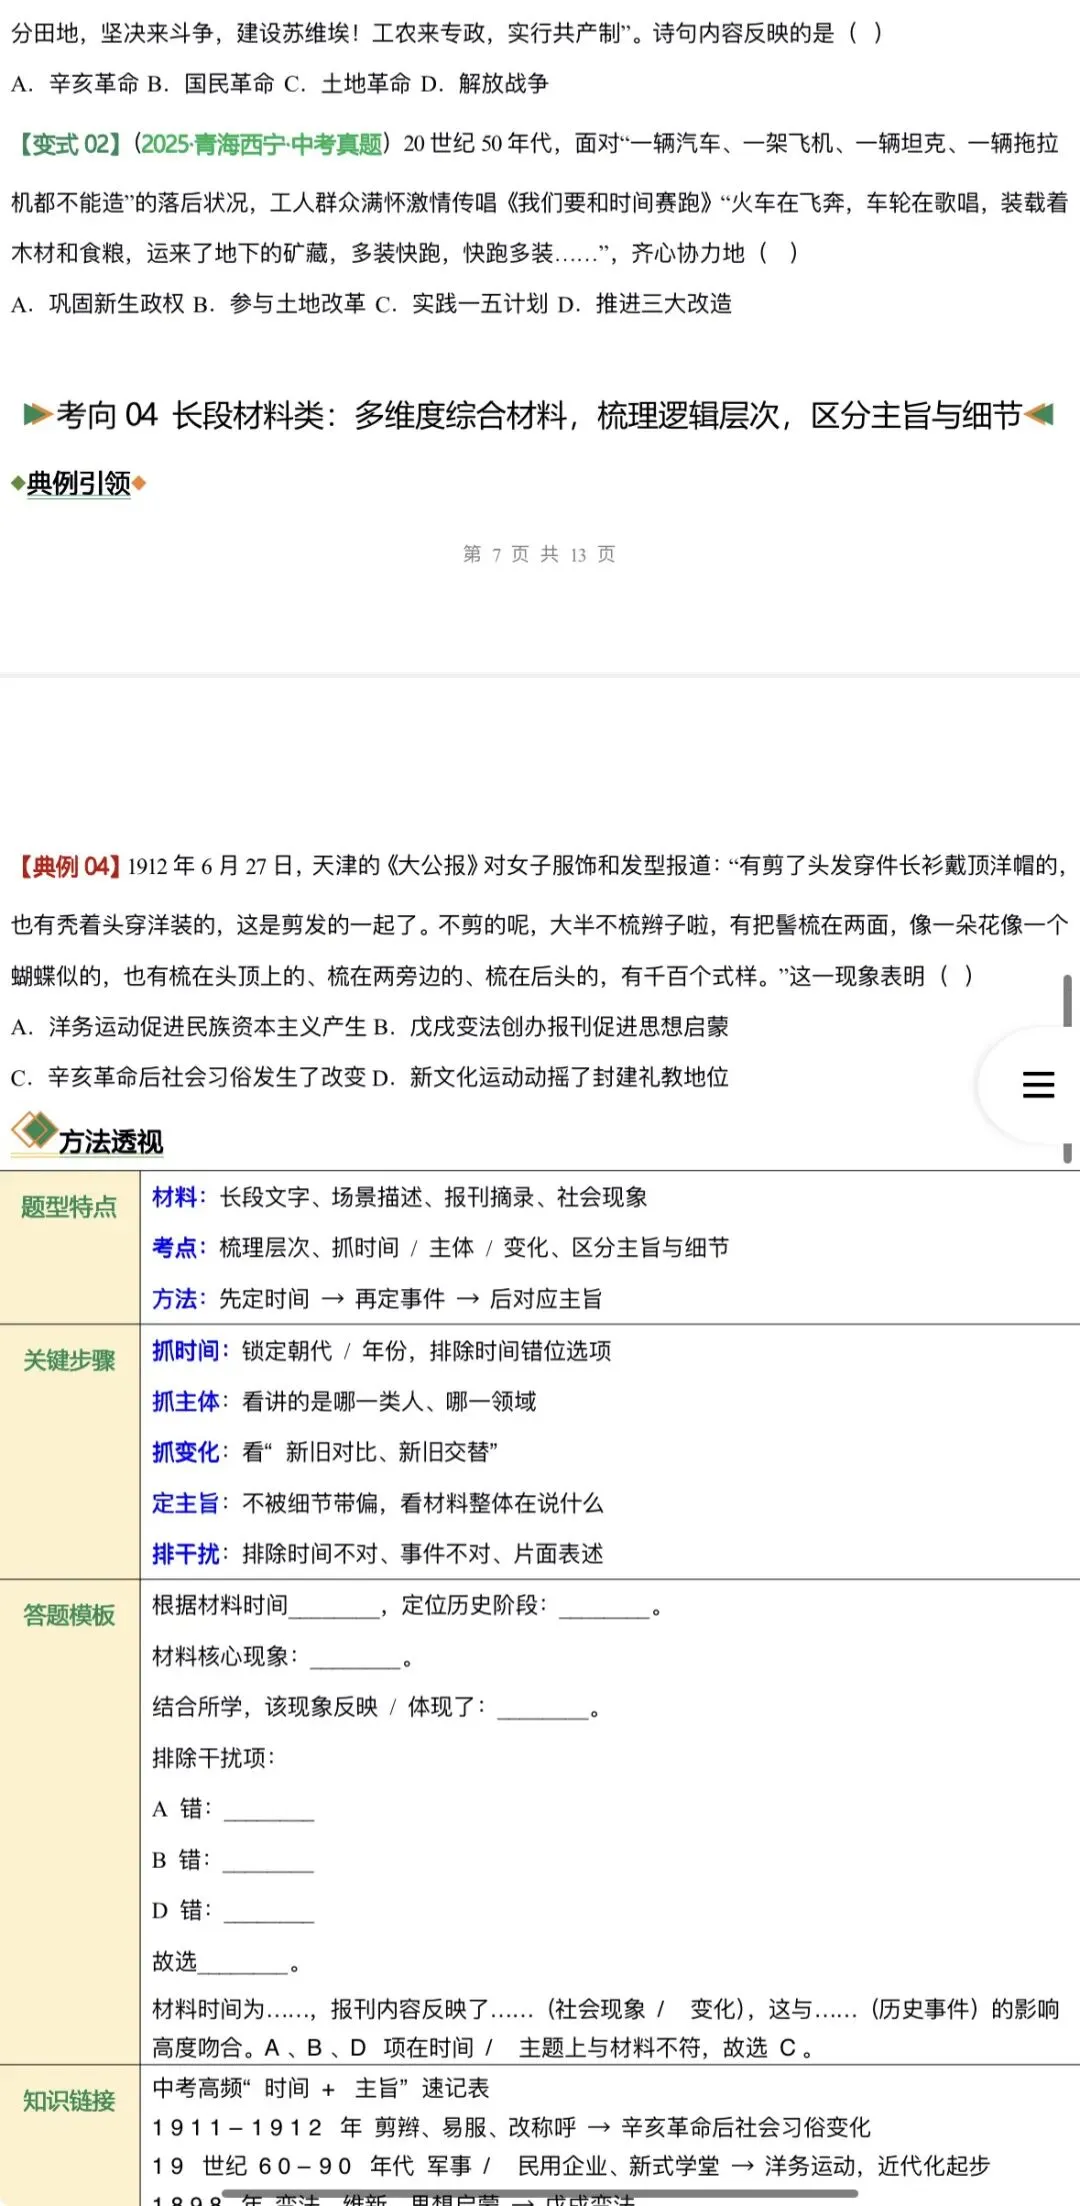Viewport: 1080px width, 2206px height.
Task: Click the 方法透视 section heading
Action: pyautogui.click(x=111, y=1141)
